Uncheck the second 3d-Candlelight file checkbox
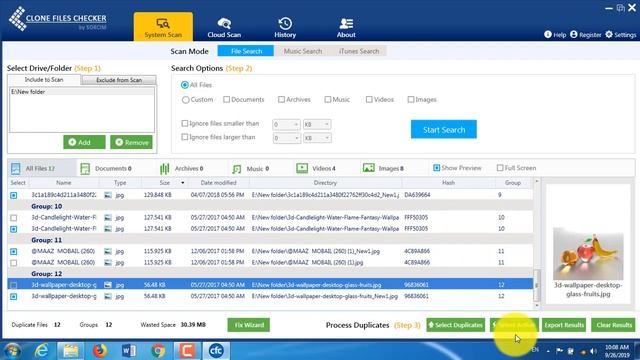The height and width of the screenshot is (360, 640). click(13, 229)
